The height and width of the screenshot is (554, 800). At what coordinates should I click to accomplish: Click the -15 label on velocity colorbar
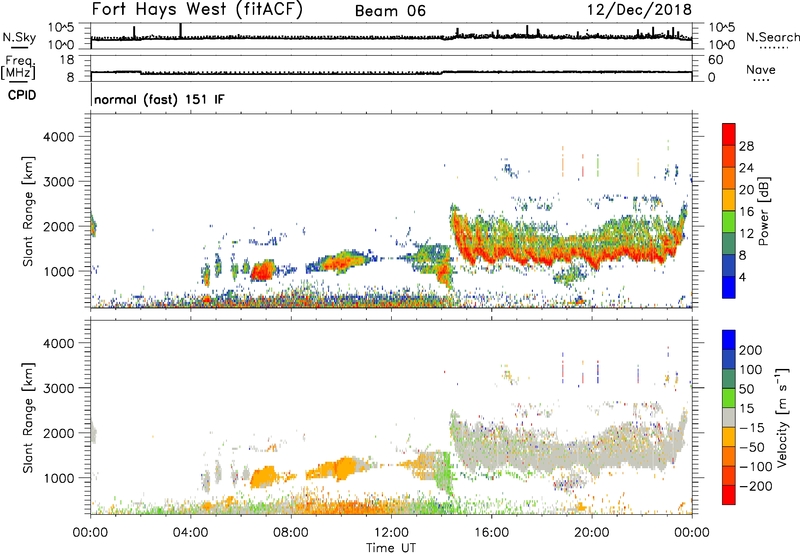click(x=752, y=427)
